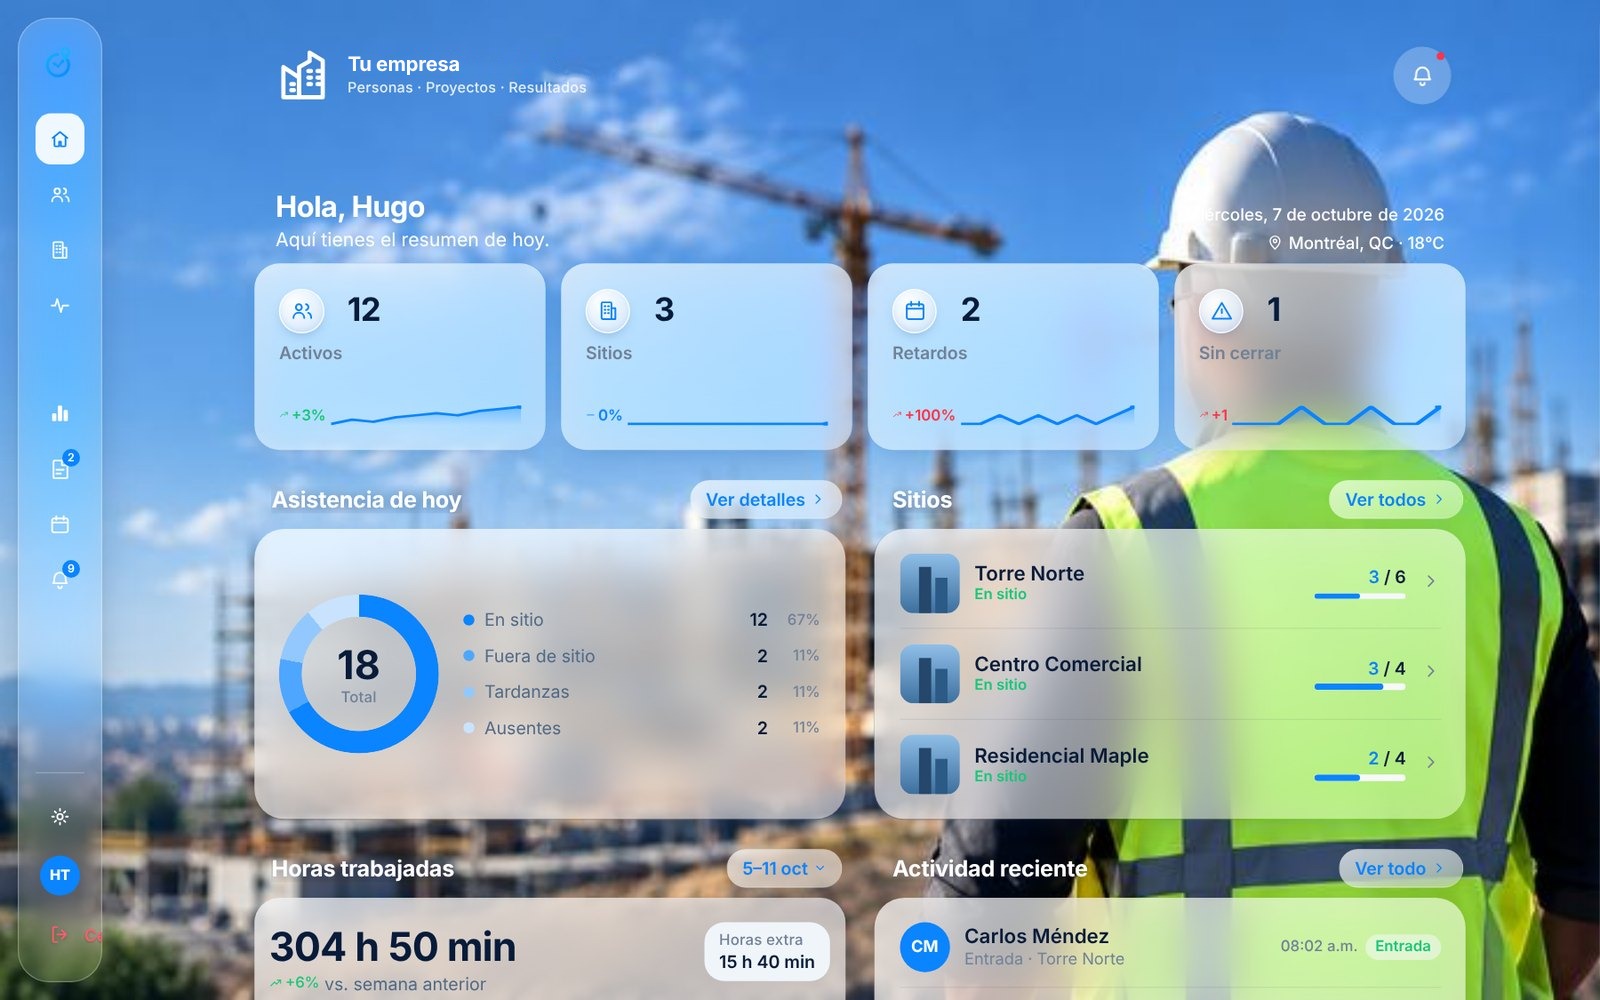The height and width of the screenshot is (1000, 1600).
Task: Open the HT user avatar
Action: pyautogui.click(x=60, y=875)
